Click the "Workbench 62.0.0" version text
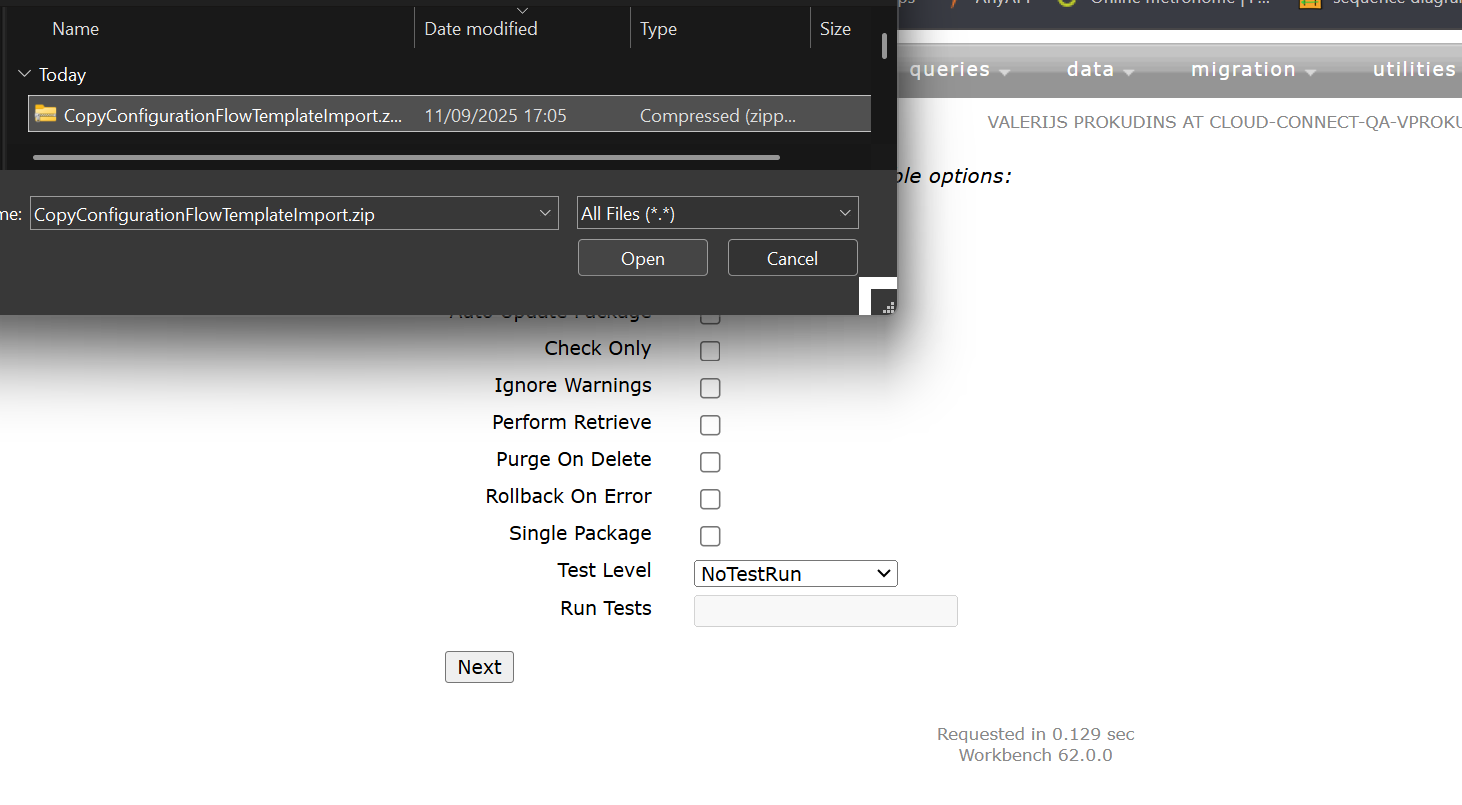The width and height of the screenshot is (1462, 805). [1035, 755]
